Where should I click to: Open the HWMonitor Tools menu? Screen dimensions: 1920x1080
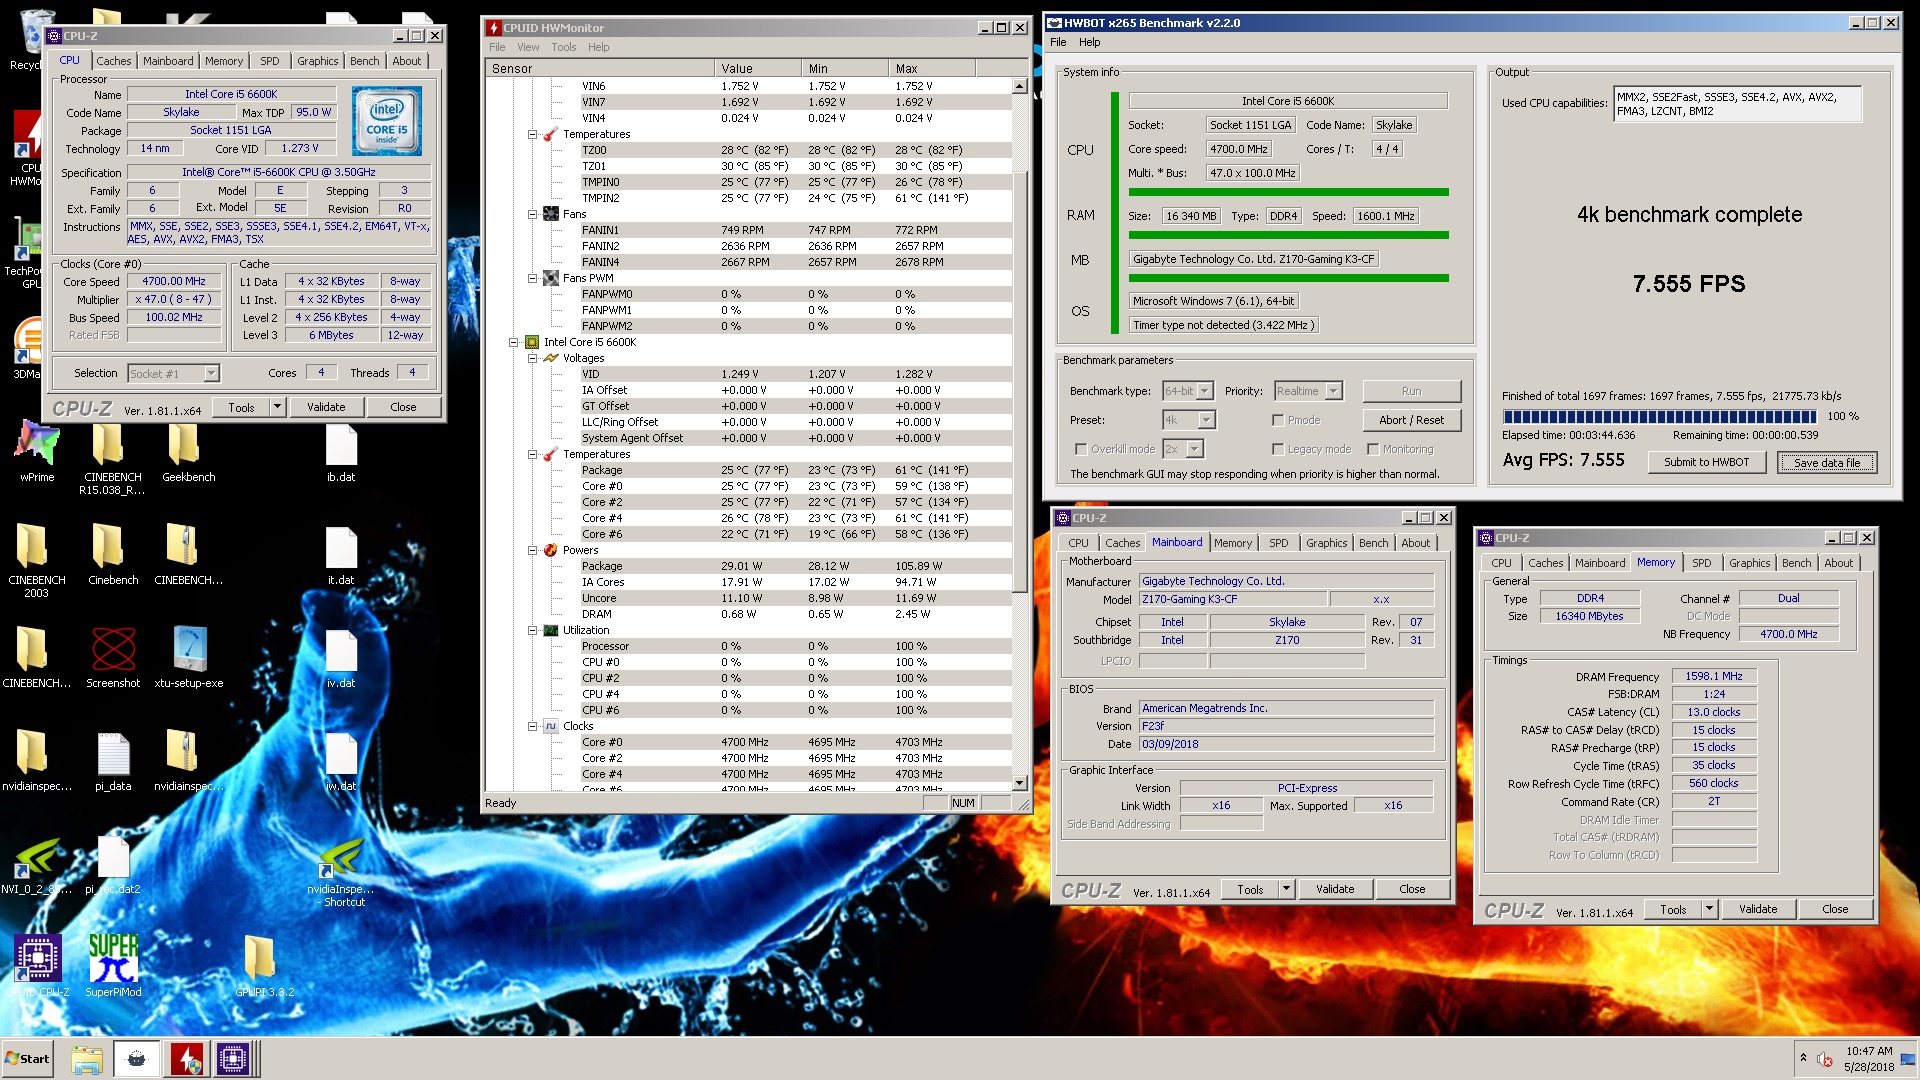(564, 47)
